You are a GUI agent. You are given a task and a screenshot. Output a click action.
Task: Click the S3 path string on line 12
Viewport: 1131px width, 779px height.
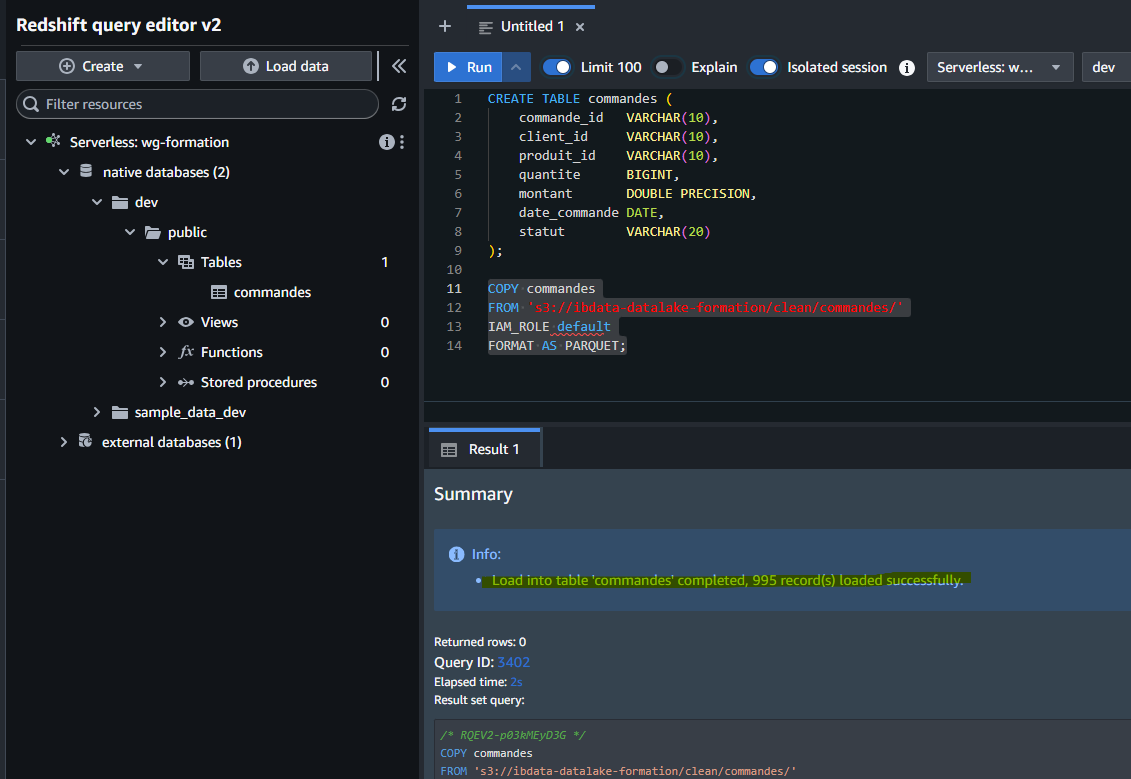pos(716,307)
